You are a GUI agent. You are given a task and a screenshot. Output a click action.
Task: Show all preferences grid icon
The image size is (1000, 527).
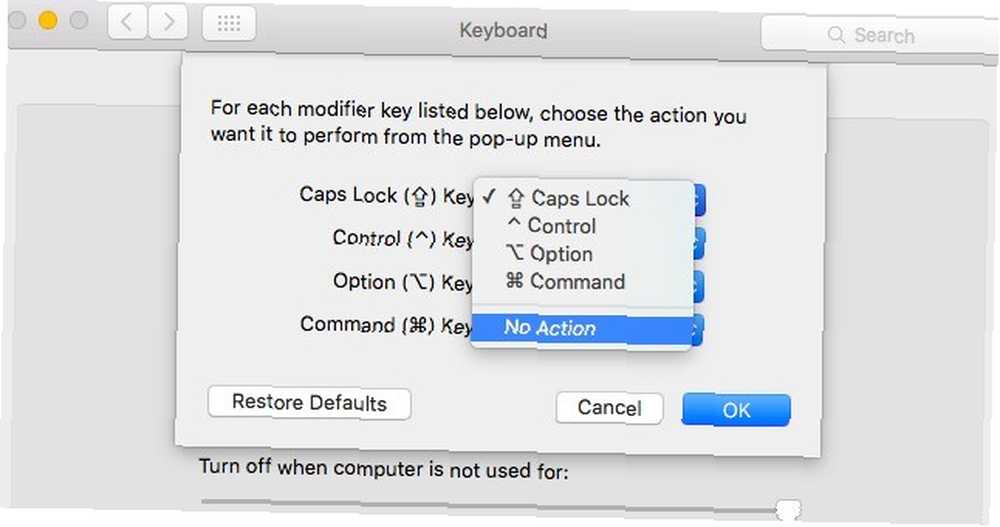pos(229,23)
